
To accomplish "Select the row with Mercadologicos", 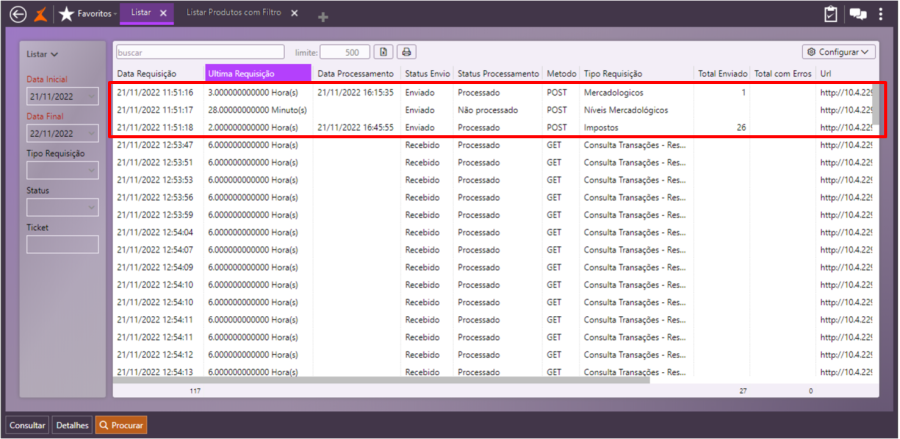I will point(493,92).
